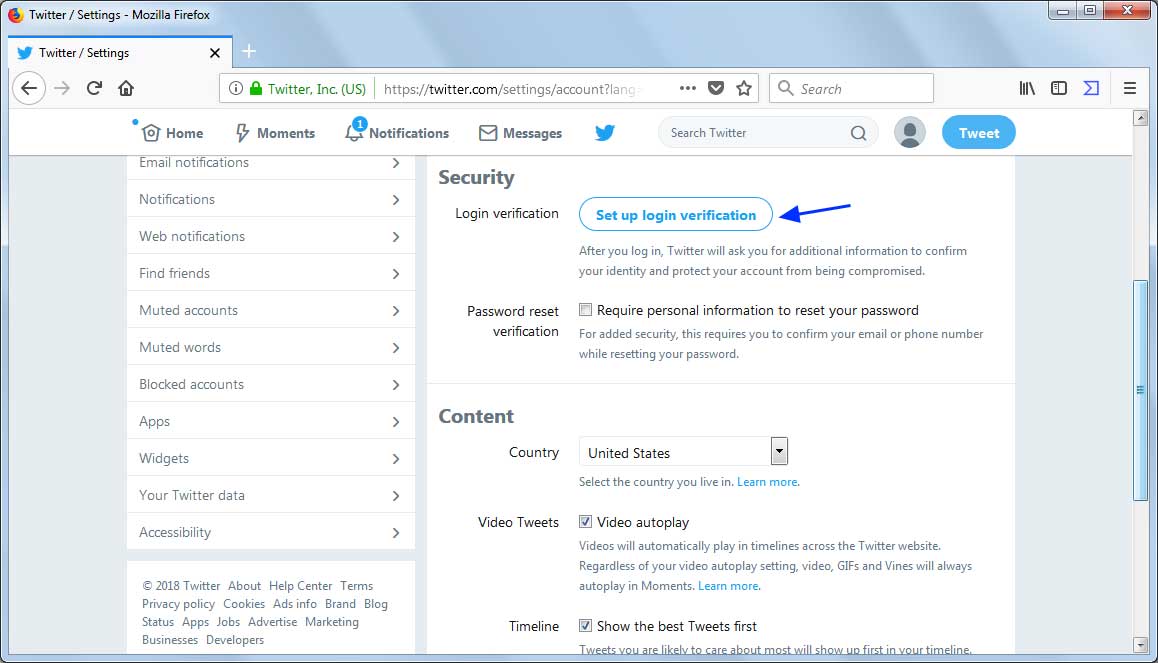This screenshot has height=663, width=1158.
Task: Click the scrollbar up arrow
Action: 1140,117
